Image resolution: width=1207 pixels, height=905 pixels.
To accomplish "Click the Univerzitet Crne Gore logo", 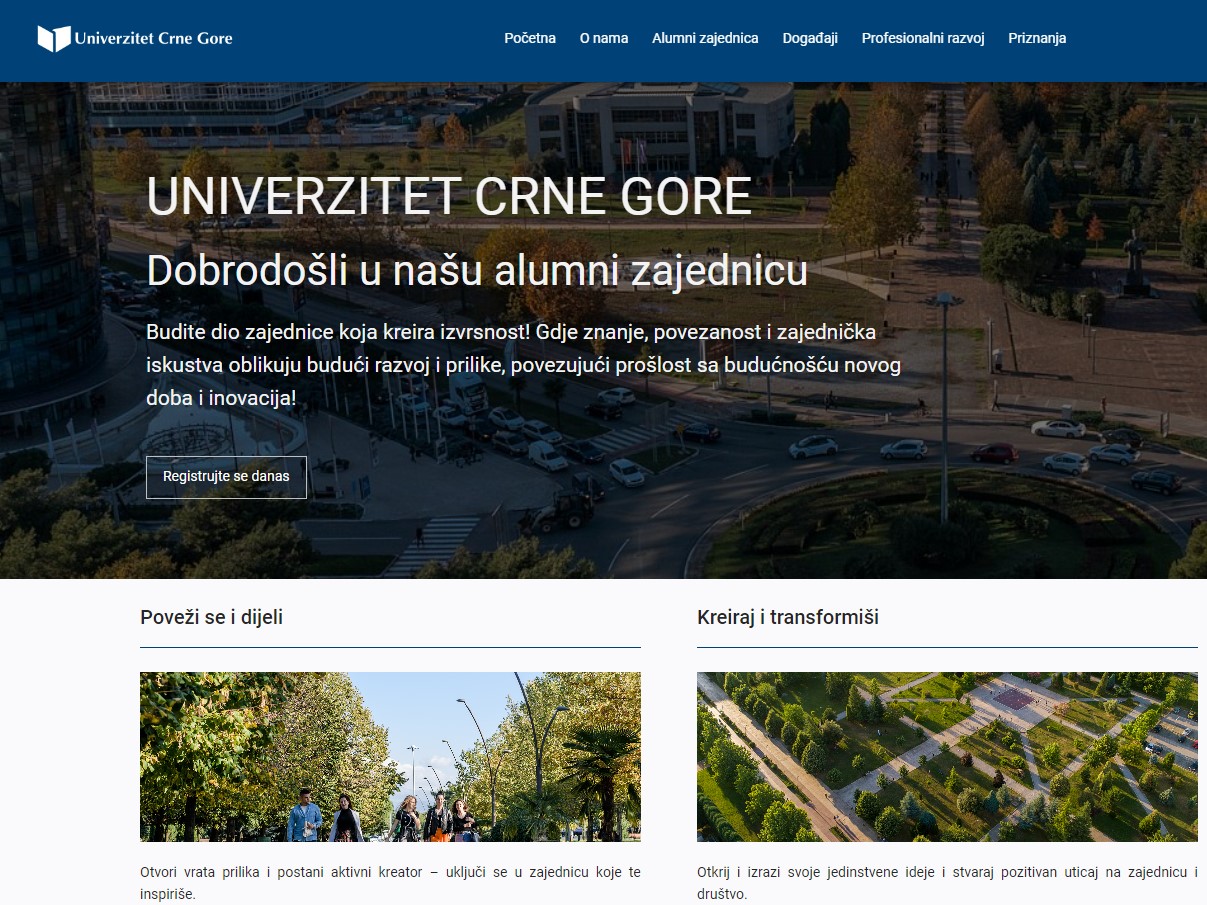I will [135, 39].
